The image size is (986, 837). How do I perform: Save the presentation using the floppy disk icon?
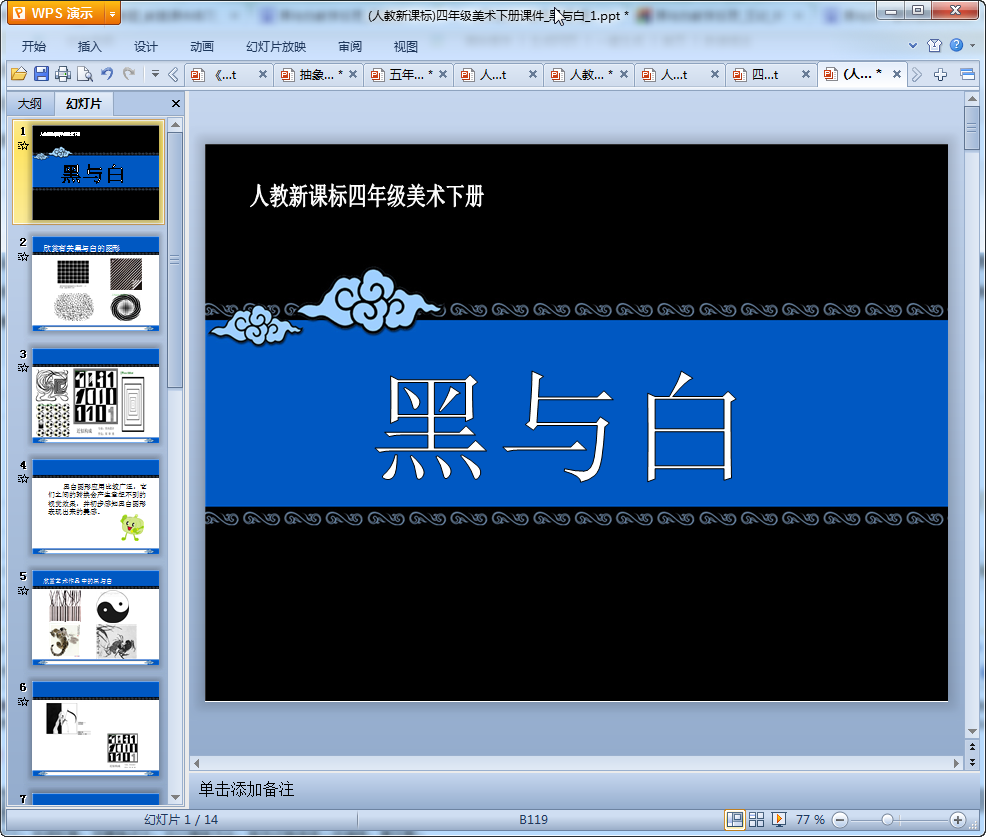click(42, 74)
